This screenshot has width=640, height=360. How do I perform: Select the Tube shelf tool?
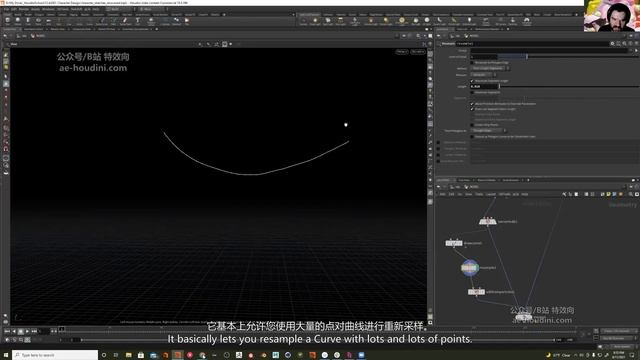(x=28, y=21)
